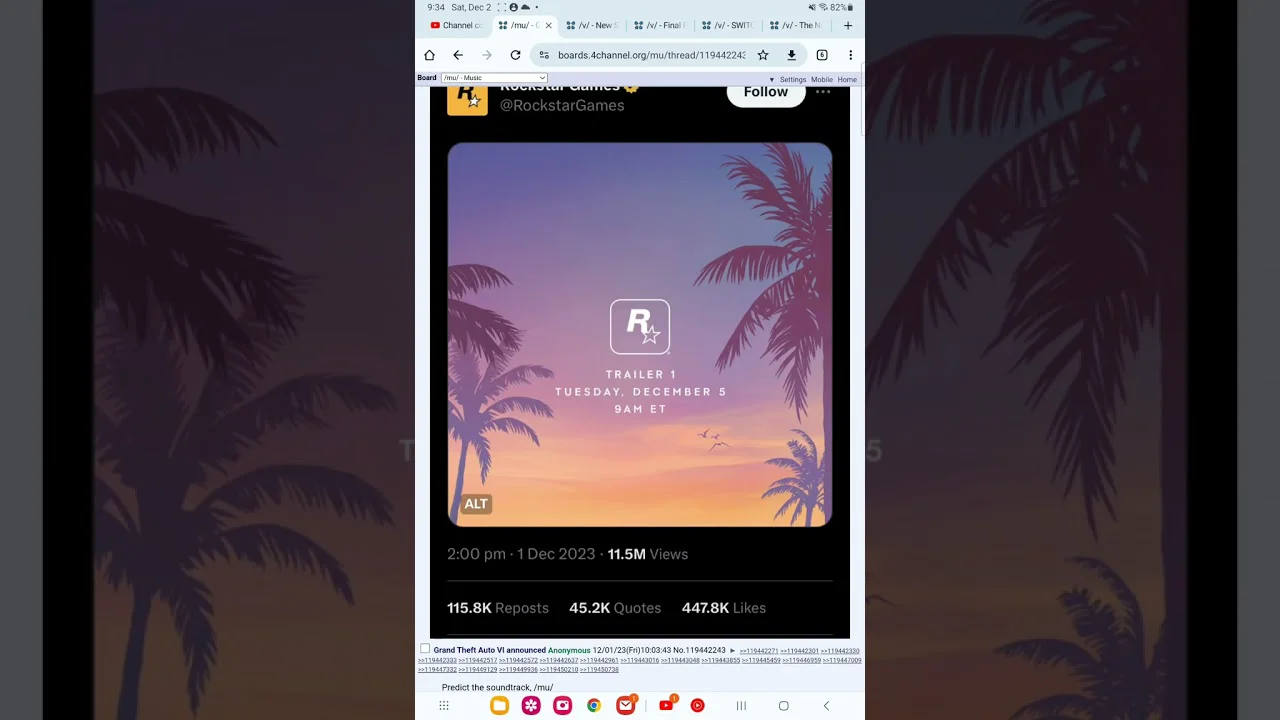
Task: Go to the Chrome home page icon
Action: coord(429,55)
